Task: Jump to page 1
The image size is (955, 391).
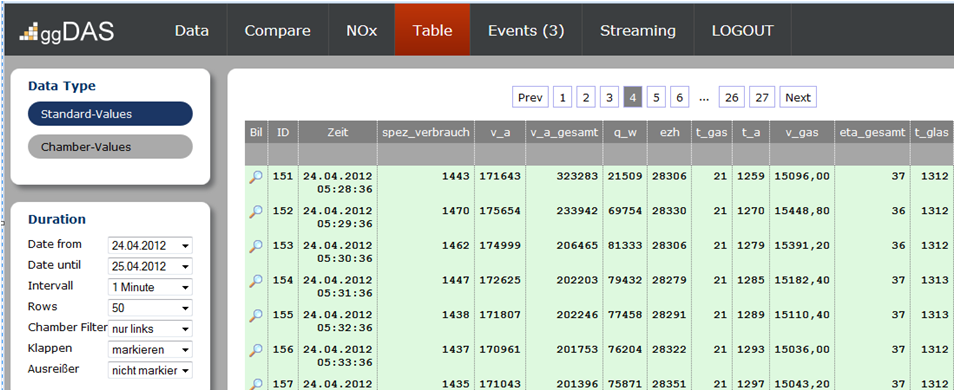Action: 562,97
